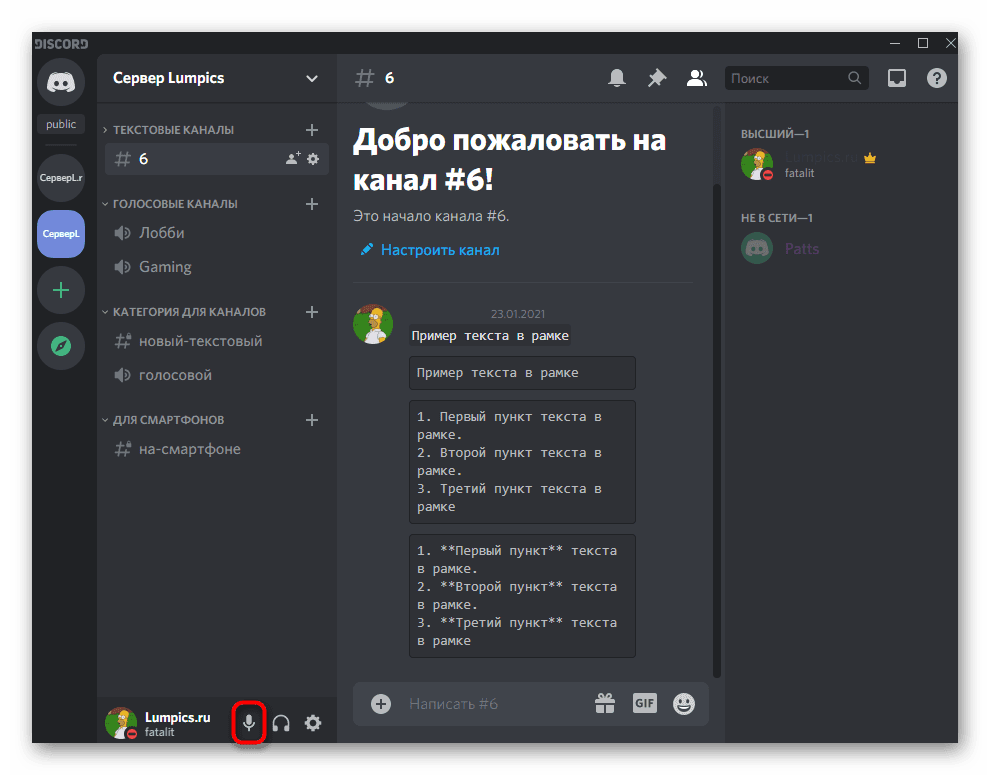Open the СерверL.r server icon
Screen dimensions: 990x775
pyautogui.click(x=61, y=177)
